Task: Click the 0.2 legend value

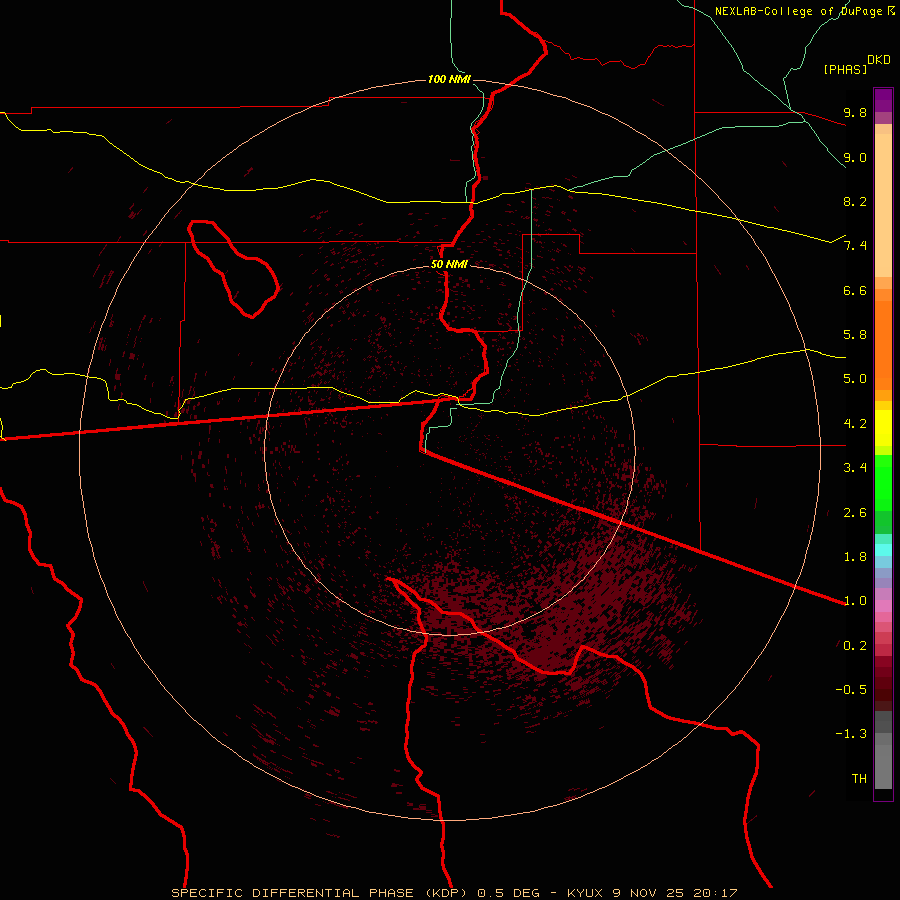Action: tap(855, 646)
